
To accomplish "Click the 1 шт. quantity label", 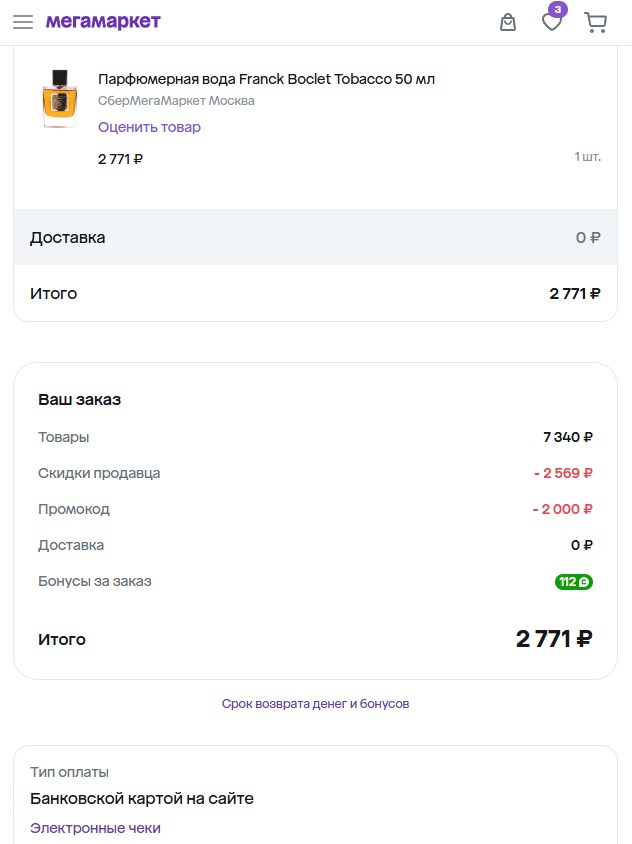I will (x=587, y=157).
